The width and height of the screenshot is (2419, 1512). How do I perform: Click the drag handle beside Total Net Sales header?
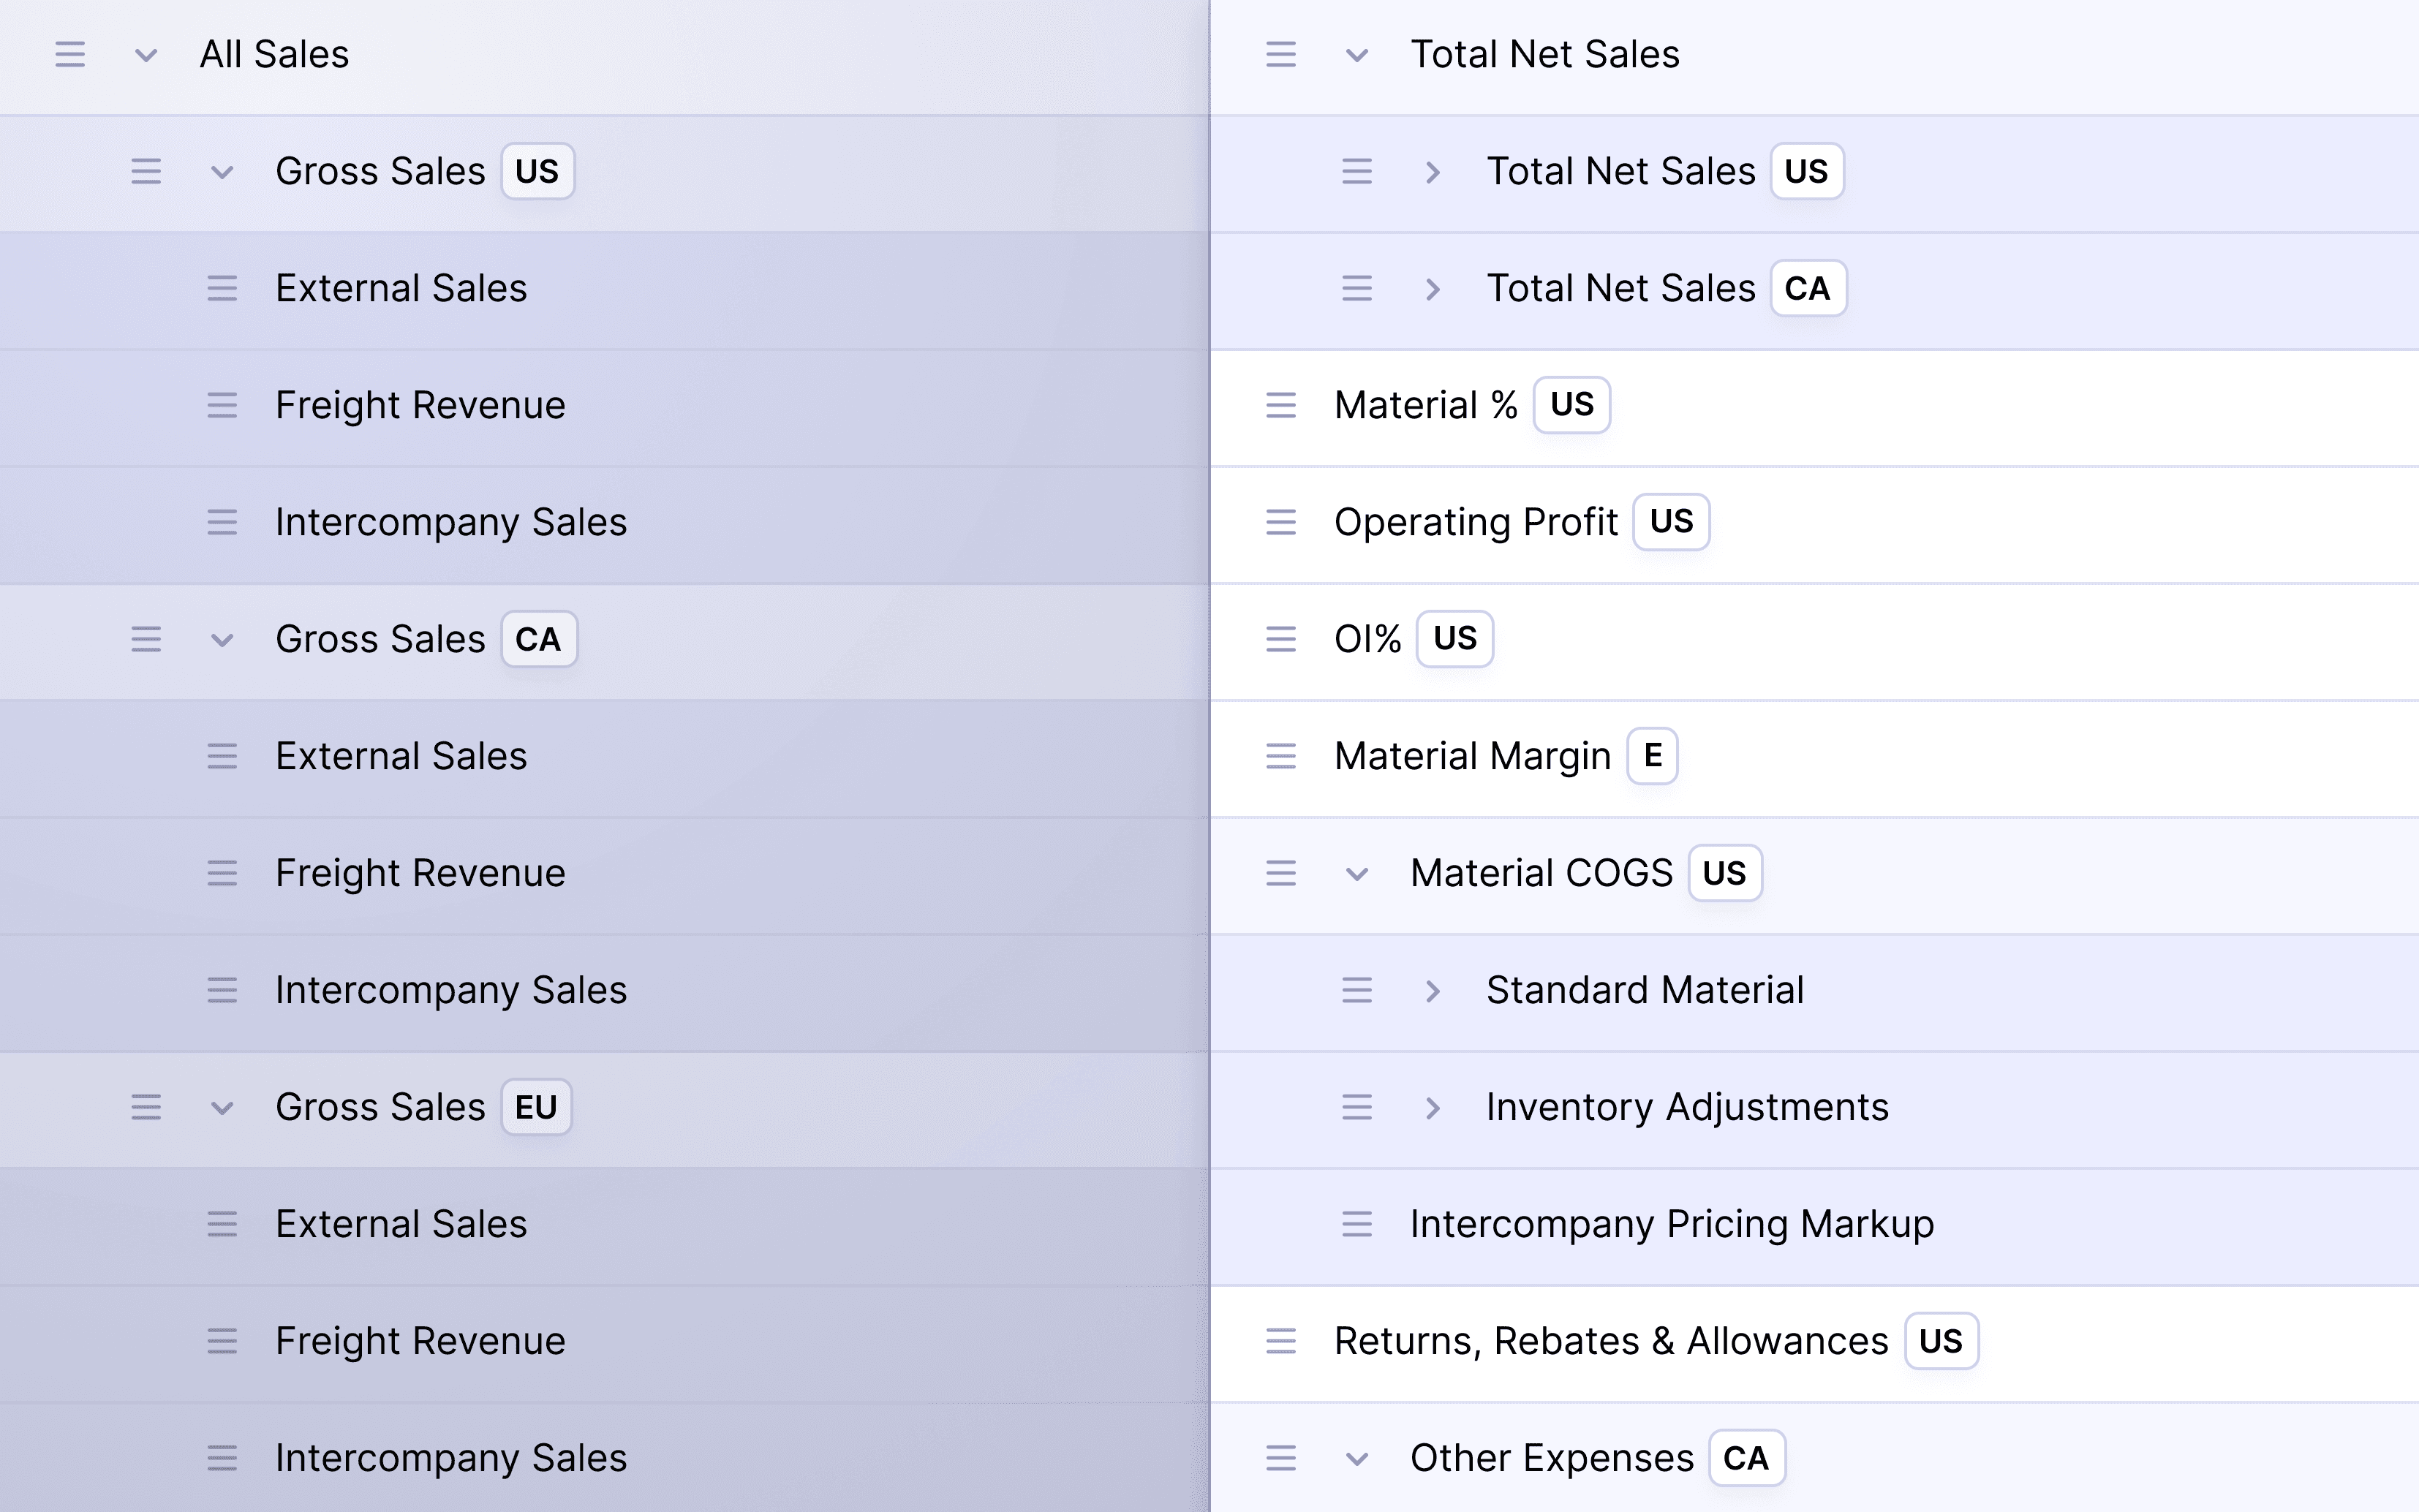1280,55
